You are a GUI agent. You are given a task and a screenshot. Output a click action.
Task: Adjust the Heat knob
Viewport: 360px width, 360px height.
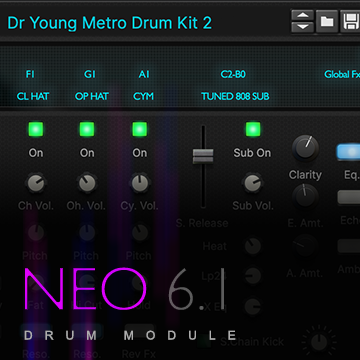click(x=253, y=246)
